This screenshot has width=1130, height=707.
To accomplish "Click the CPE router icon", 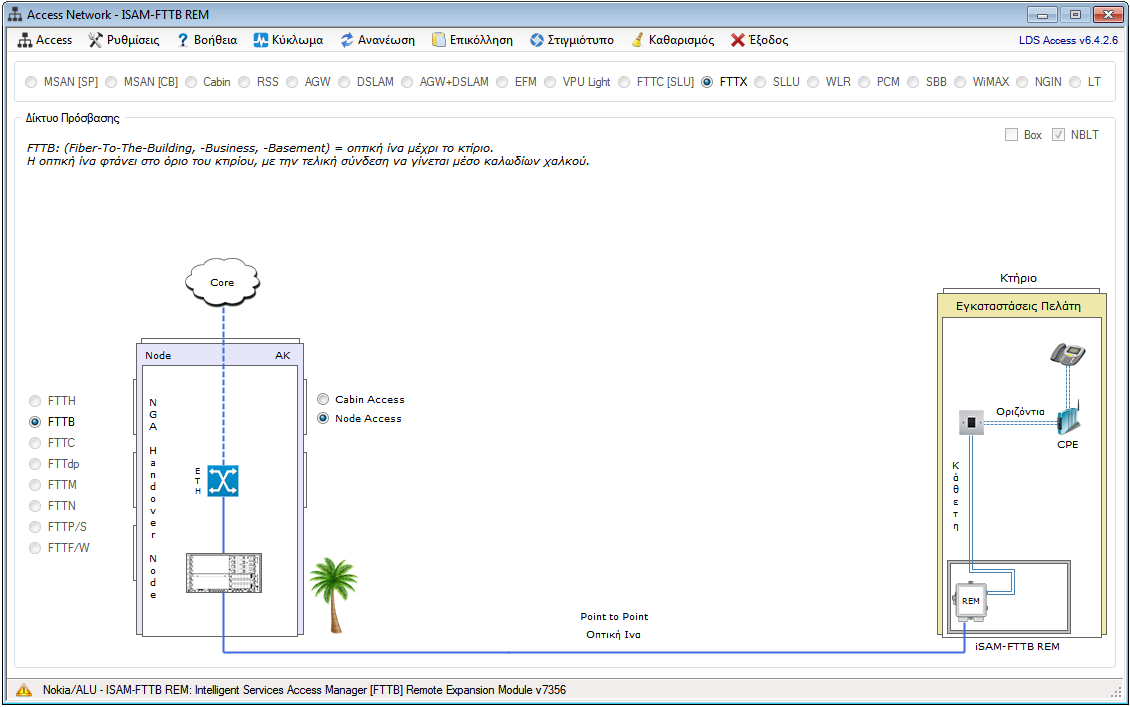I will (1067, 417).
